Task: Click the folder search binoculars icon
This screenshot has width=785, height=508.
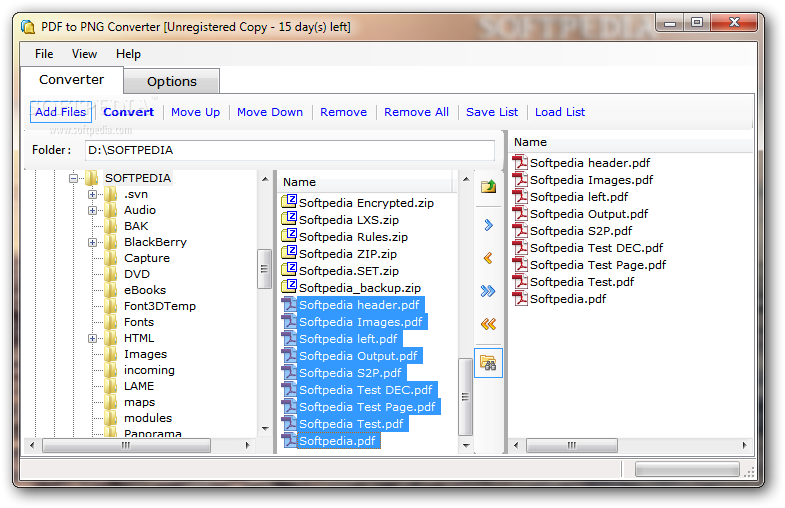Action: click(x=488, y=363)
